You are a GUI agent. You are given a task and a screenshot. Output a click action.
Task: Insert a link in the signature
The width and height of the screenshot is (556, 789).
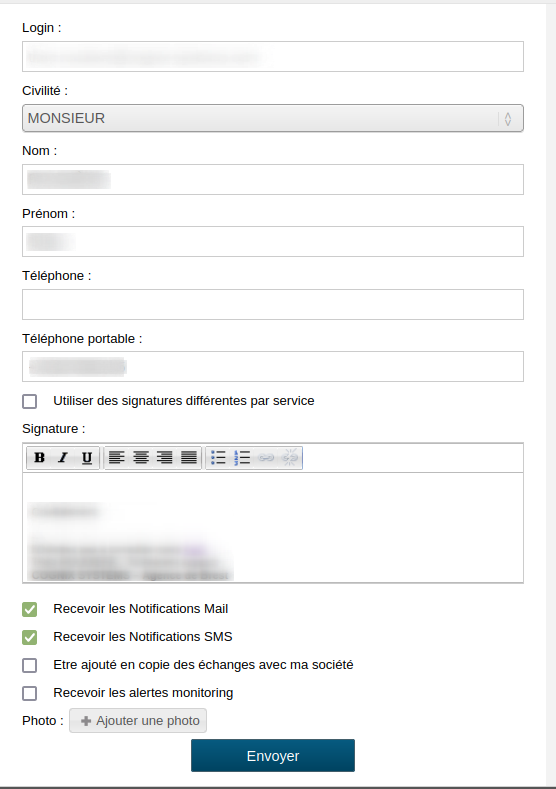pos(266,457)
